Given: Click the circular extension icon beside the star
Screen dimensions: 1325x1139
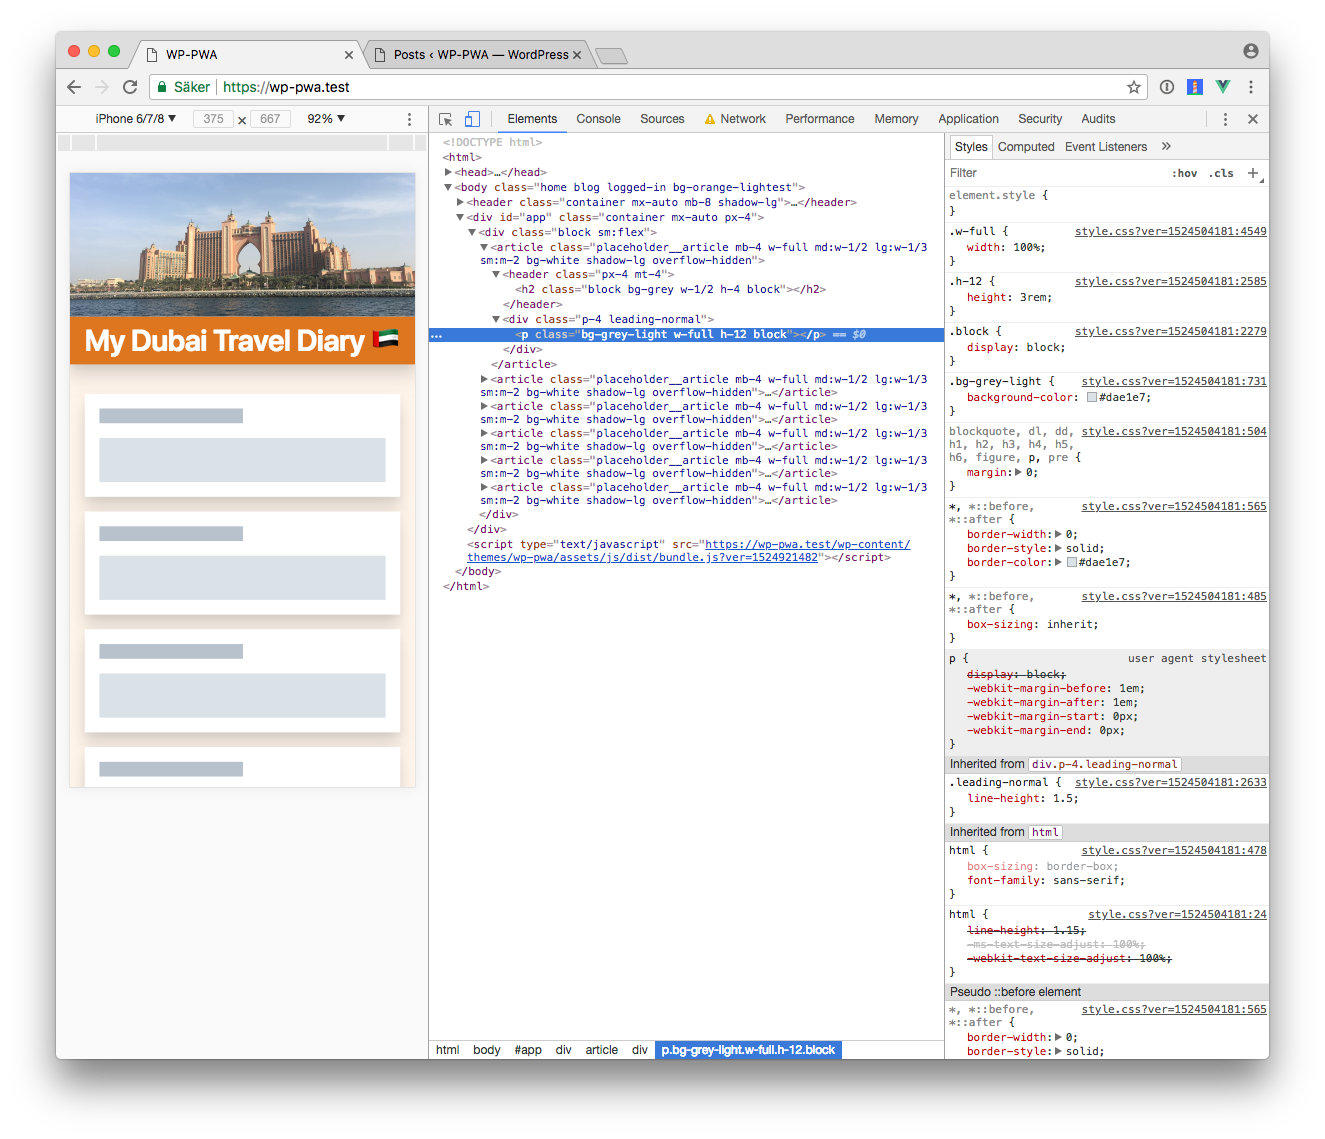Looking at the screenshot, I should (1166, 87).
